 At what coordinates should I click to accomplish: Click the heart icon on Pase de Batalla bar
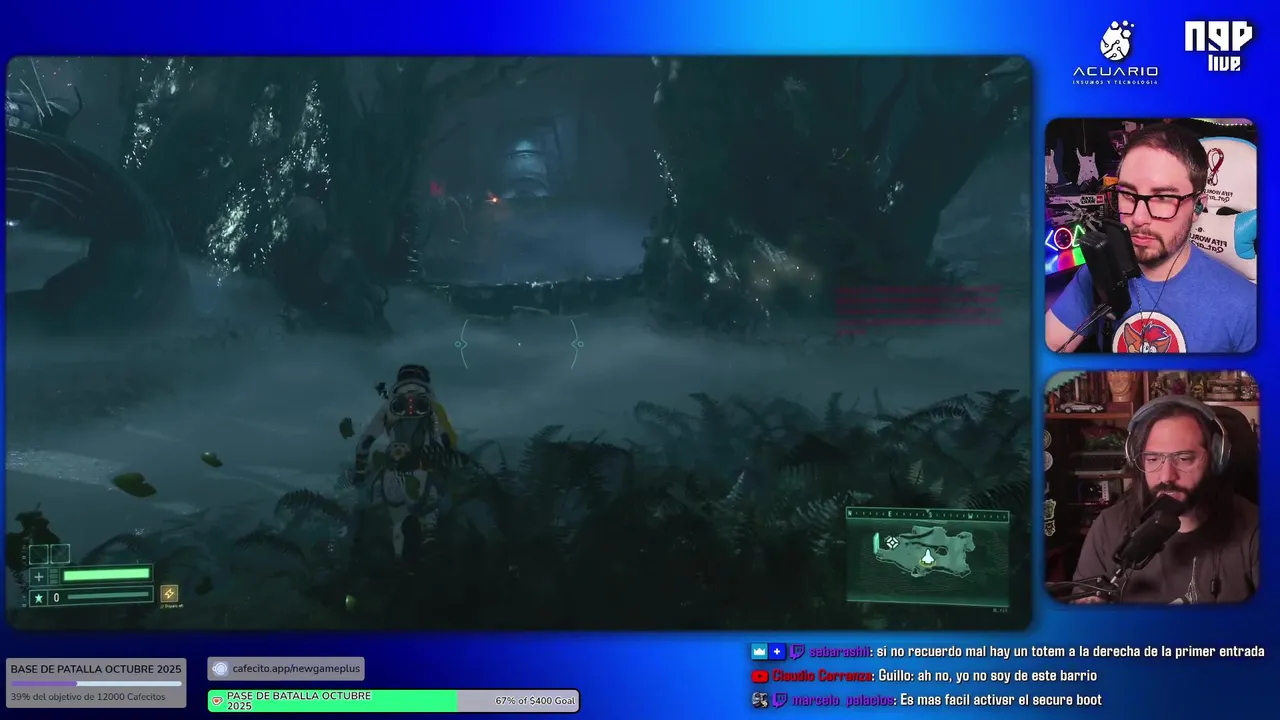(217, 701)
